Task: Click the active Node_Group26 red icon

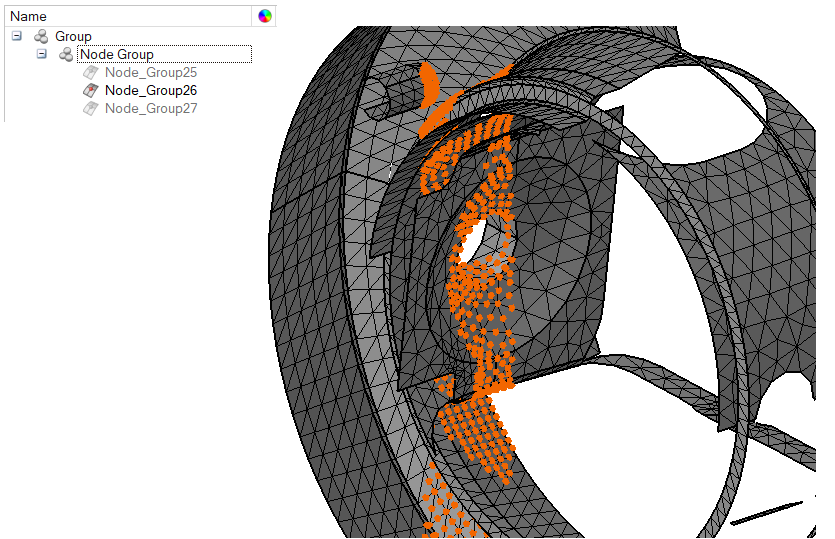Action: tap(90, 90)
